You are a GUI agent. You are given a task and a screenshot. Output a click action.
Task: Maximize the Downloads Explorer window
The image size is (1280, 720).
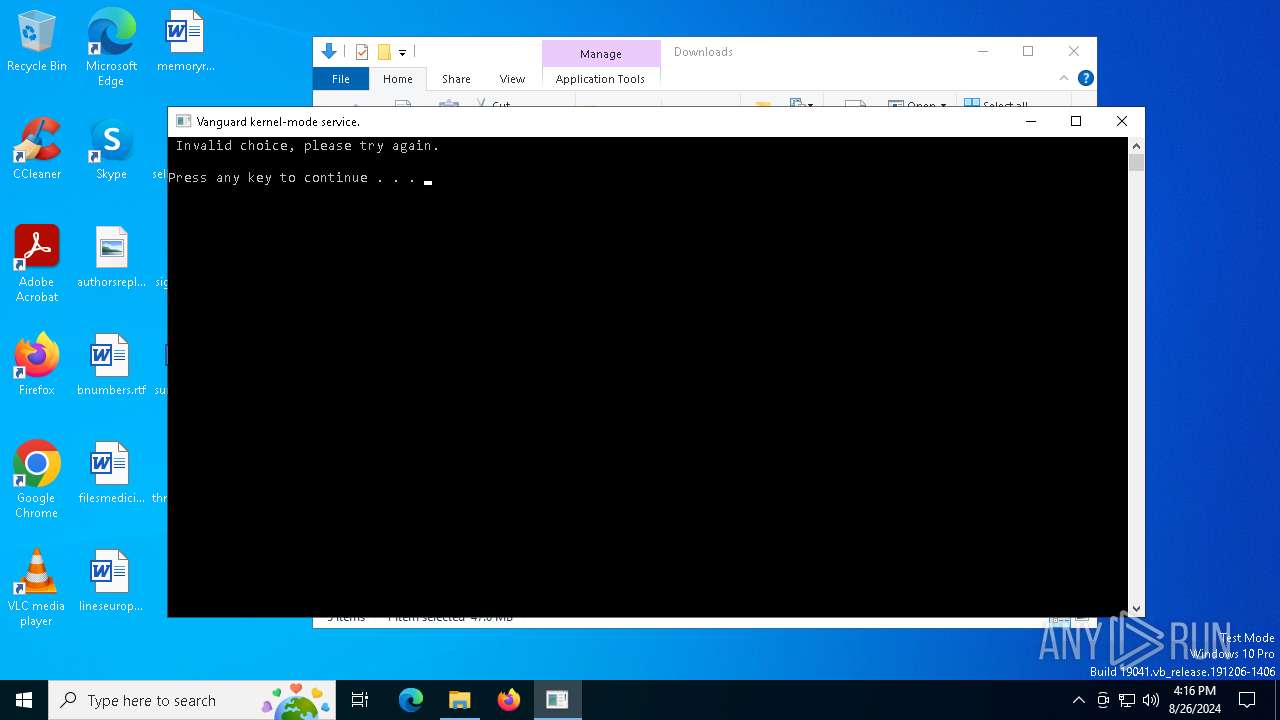tap(1028, 51)
